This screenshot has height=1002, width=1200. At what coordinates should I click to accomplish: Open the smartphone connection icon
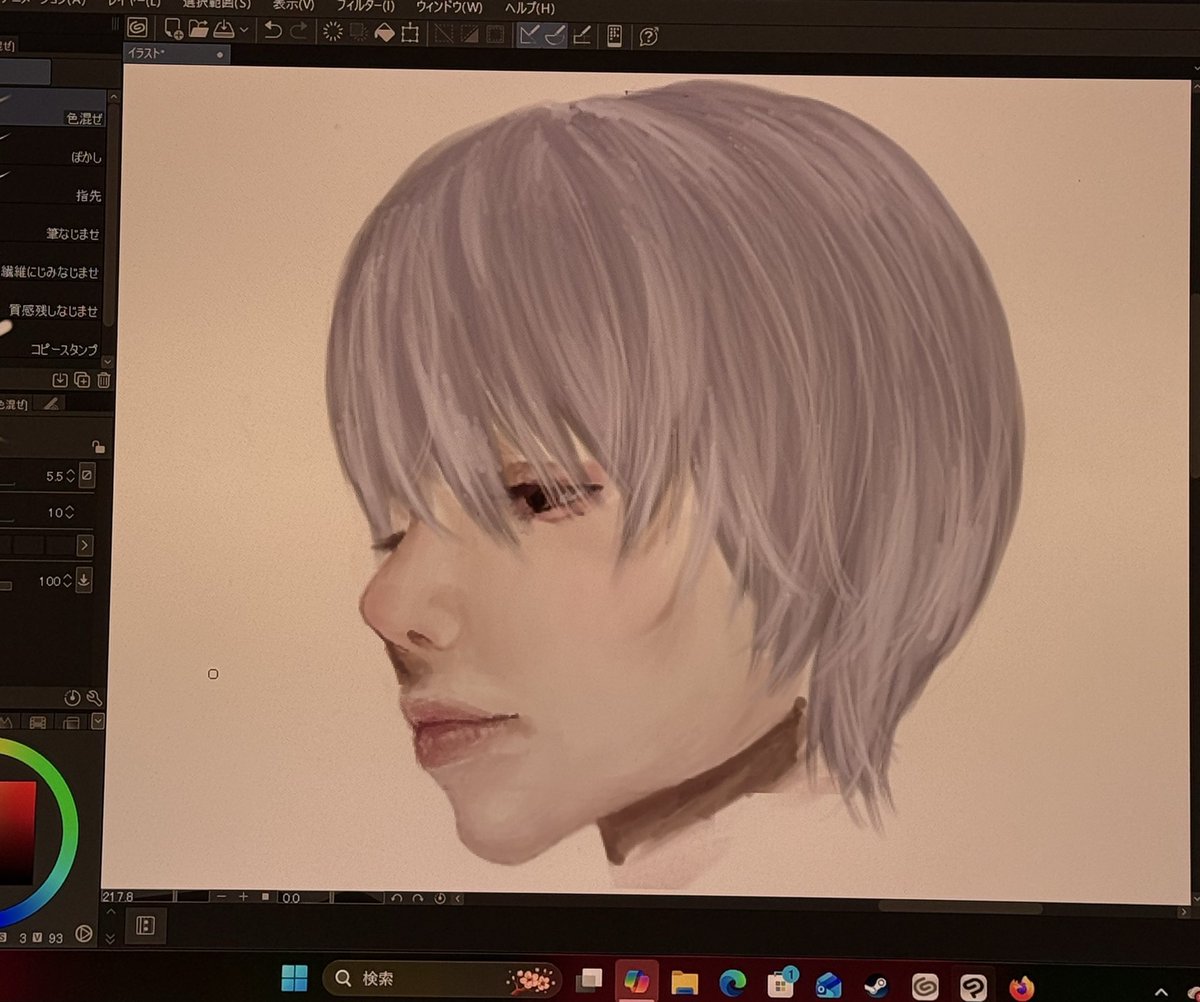coord(614,36)
